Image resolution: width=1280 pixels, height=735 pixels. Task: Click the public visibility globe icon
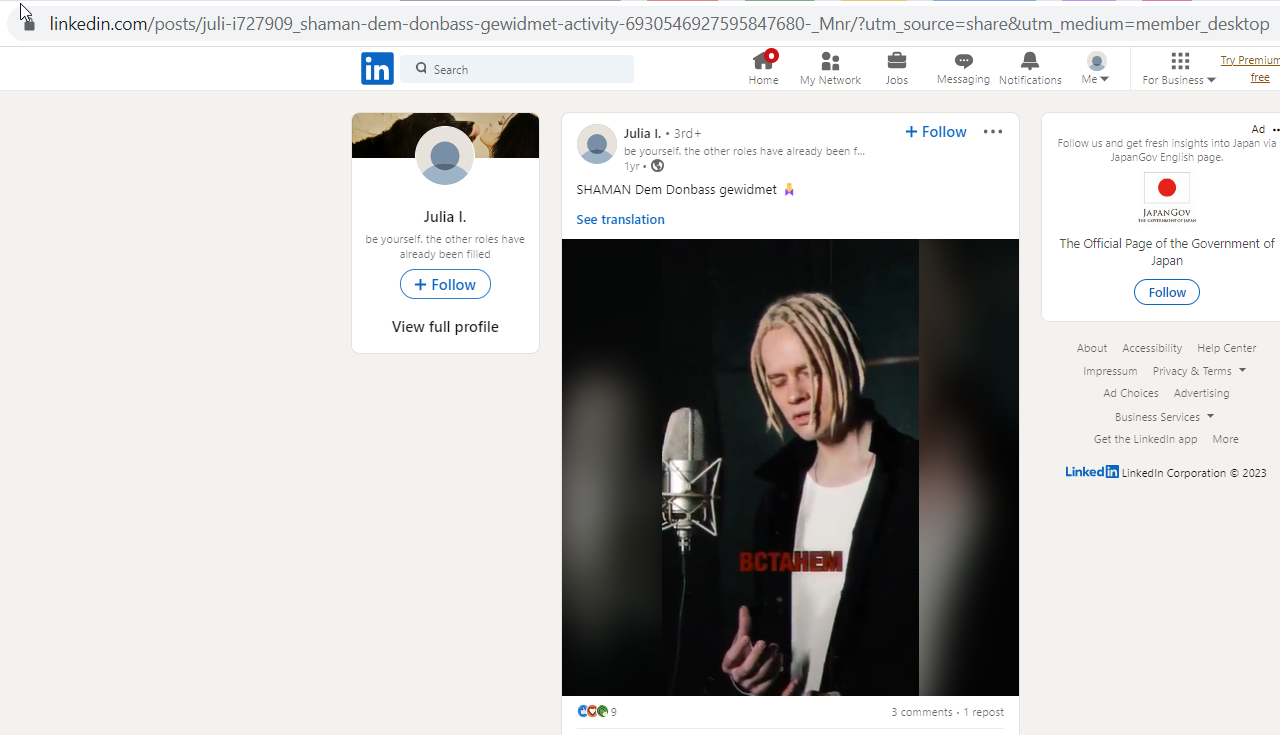pyautogui.click(x=657, y=166)
